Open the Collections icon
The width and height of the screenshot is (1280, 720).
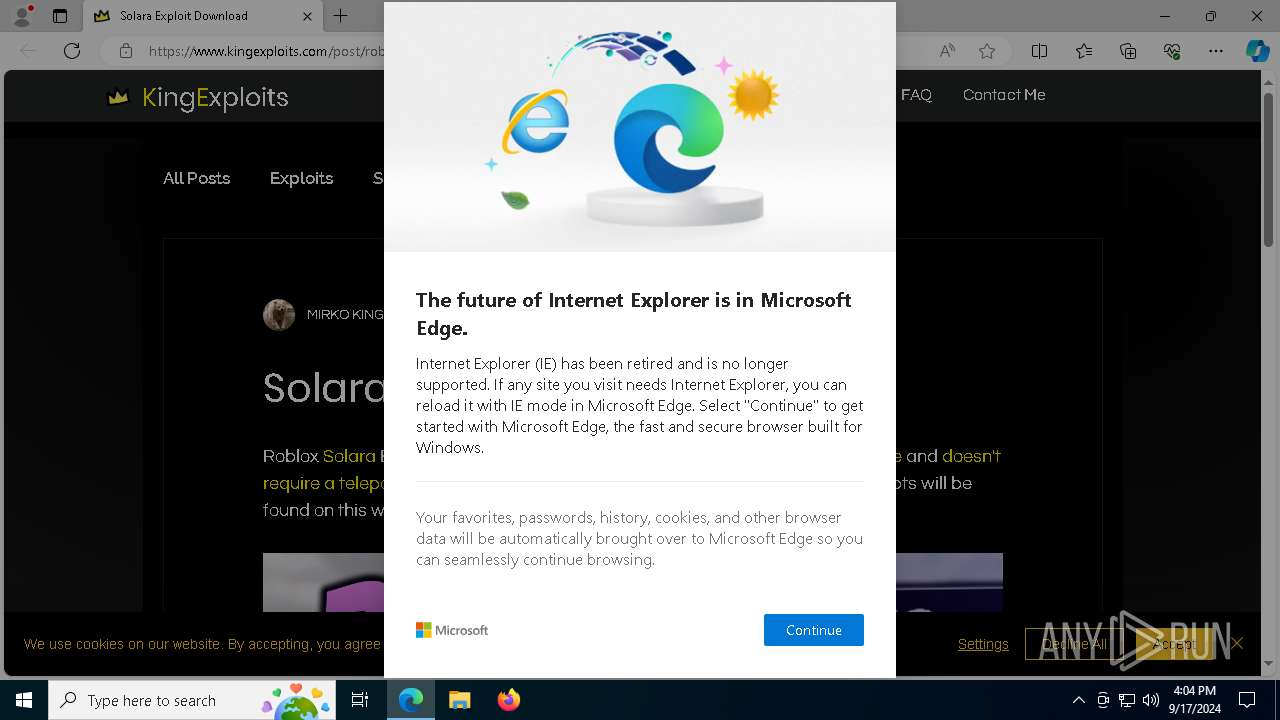tap(1128, 51)
